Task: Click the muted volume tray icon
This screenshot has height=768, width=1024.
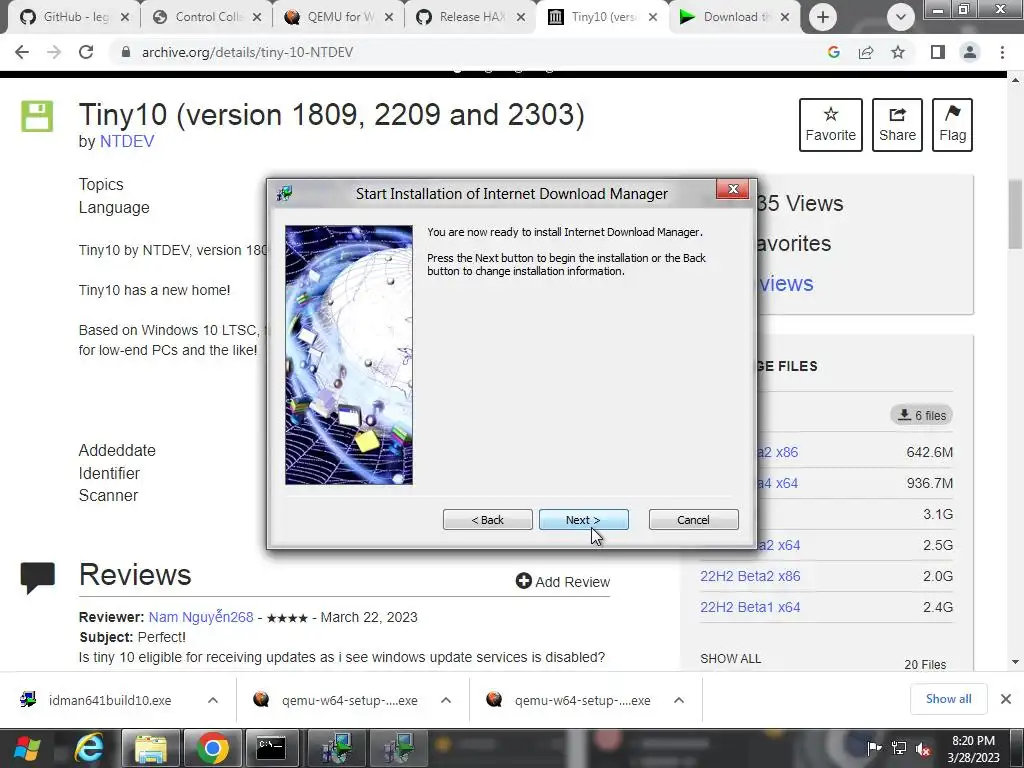Action: [x=923, y=748]
